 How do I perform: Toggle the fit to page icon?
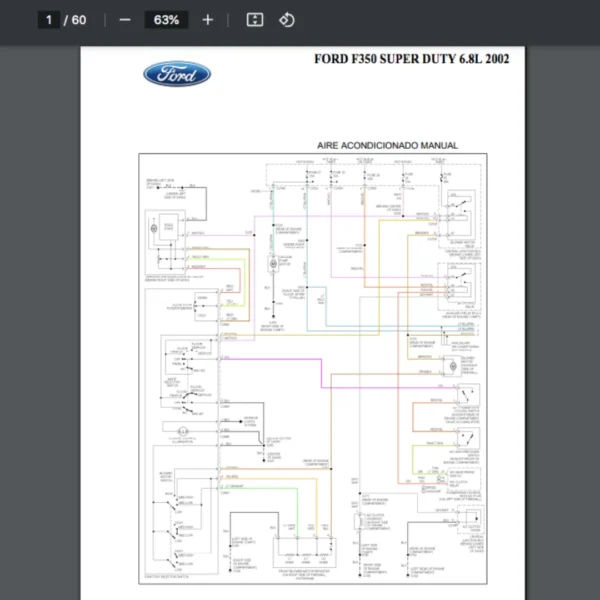tap(255, 20)
